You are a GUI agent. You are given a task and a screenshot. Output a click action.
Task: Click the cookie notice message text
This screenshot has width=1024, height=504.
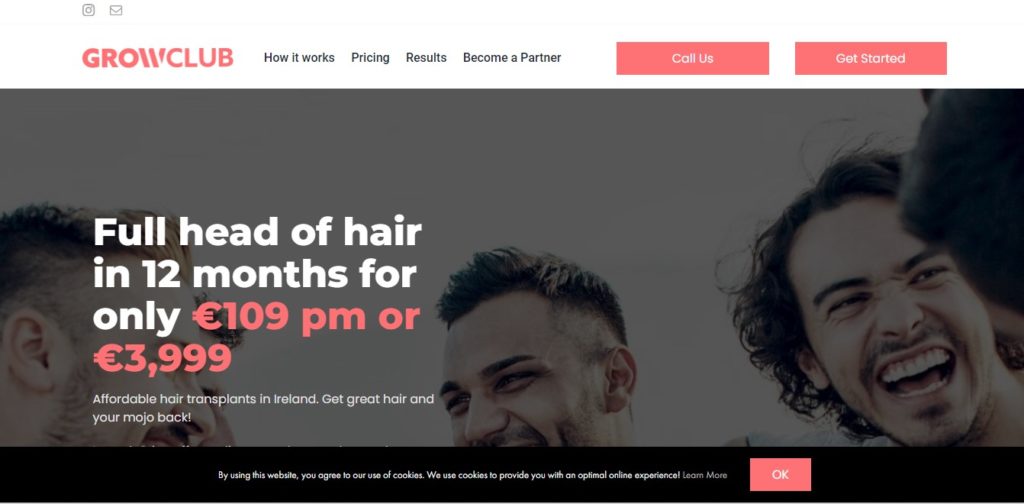[449, 475]
